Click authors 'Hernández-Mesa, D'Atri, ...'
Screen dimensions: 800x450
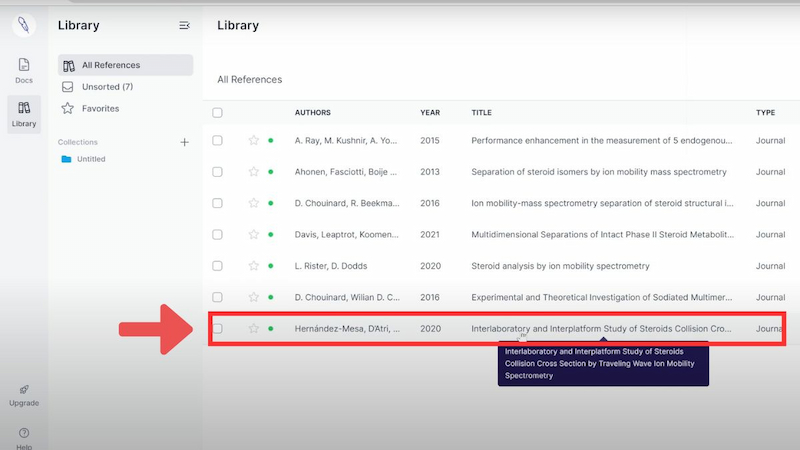[347, 329]
